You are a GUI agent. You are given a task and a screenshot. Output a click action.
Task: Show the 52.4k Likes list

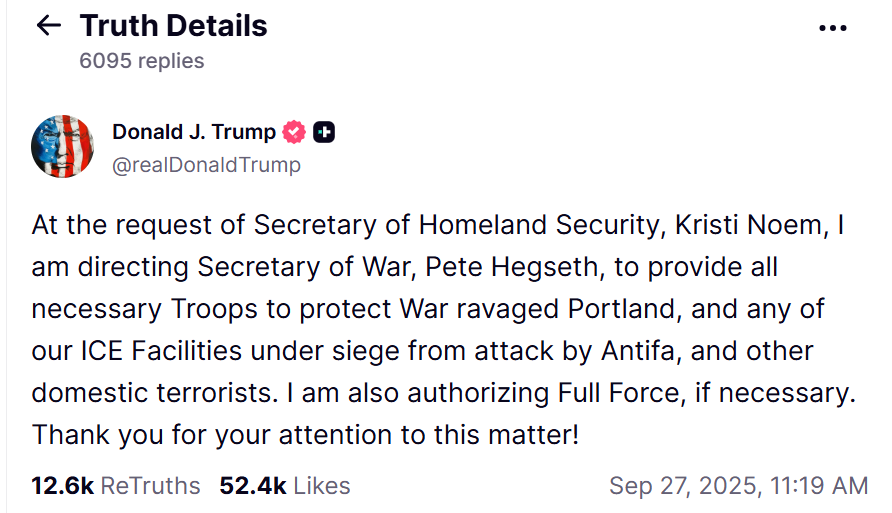click(x=285, y=486)
